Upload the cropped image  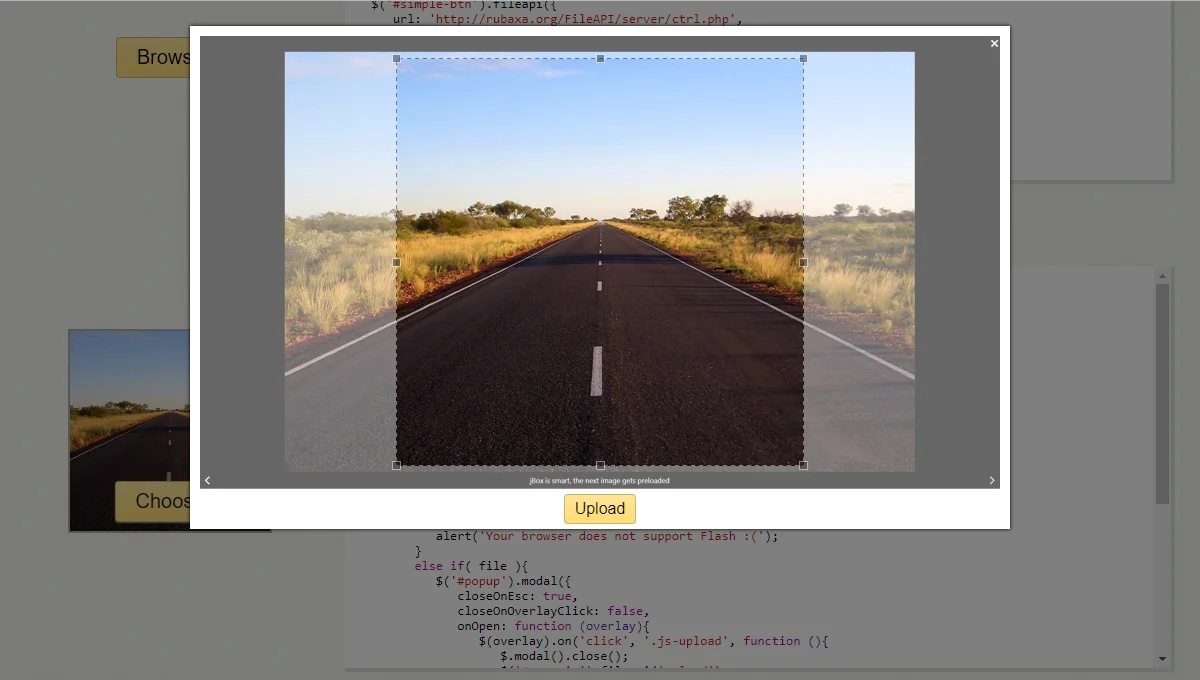pos(600,508)
